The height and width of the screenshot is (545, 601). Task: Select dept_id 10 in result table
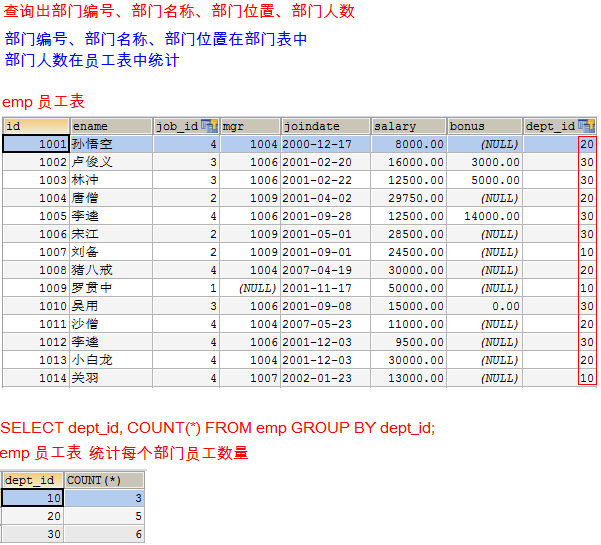tap(32, 498)
